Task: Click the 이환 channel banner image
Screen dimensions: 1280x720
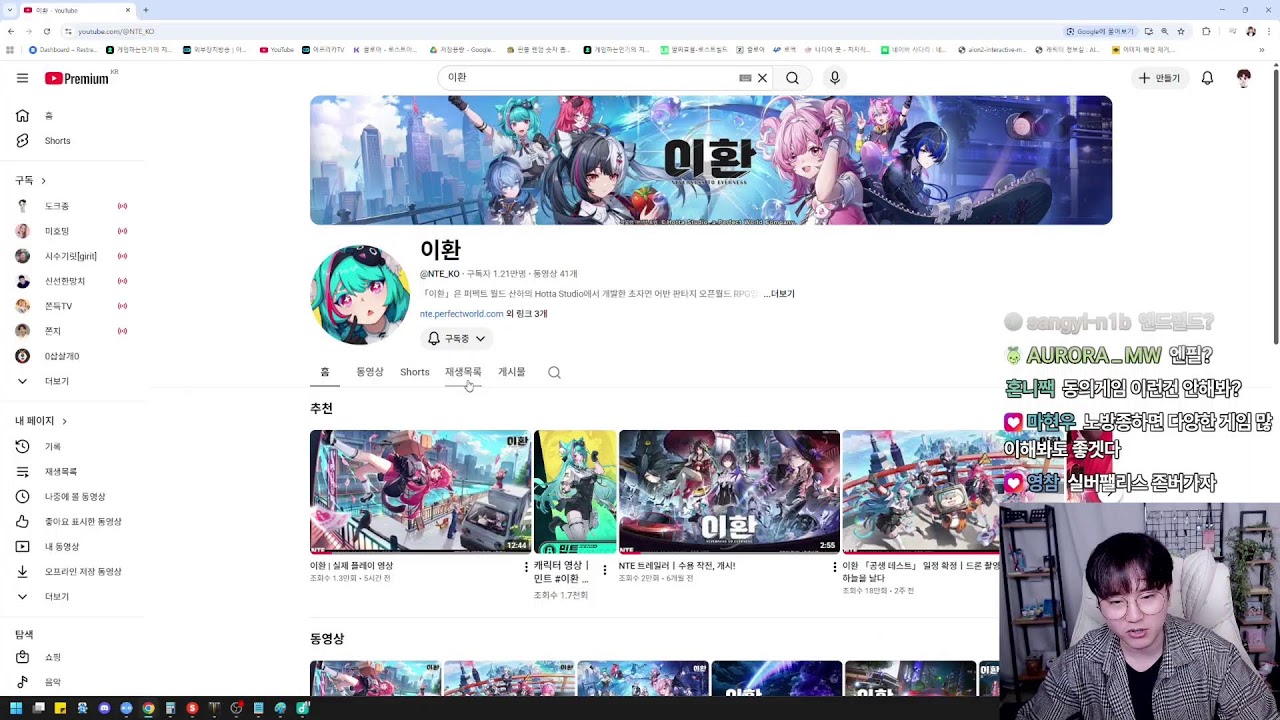Action: pyautogui.click(x=711, y=160)
